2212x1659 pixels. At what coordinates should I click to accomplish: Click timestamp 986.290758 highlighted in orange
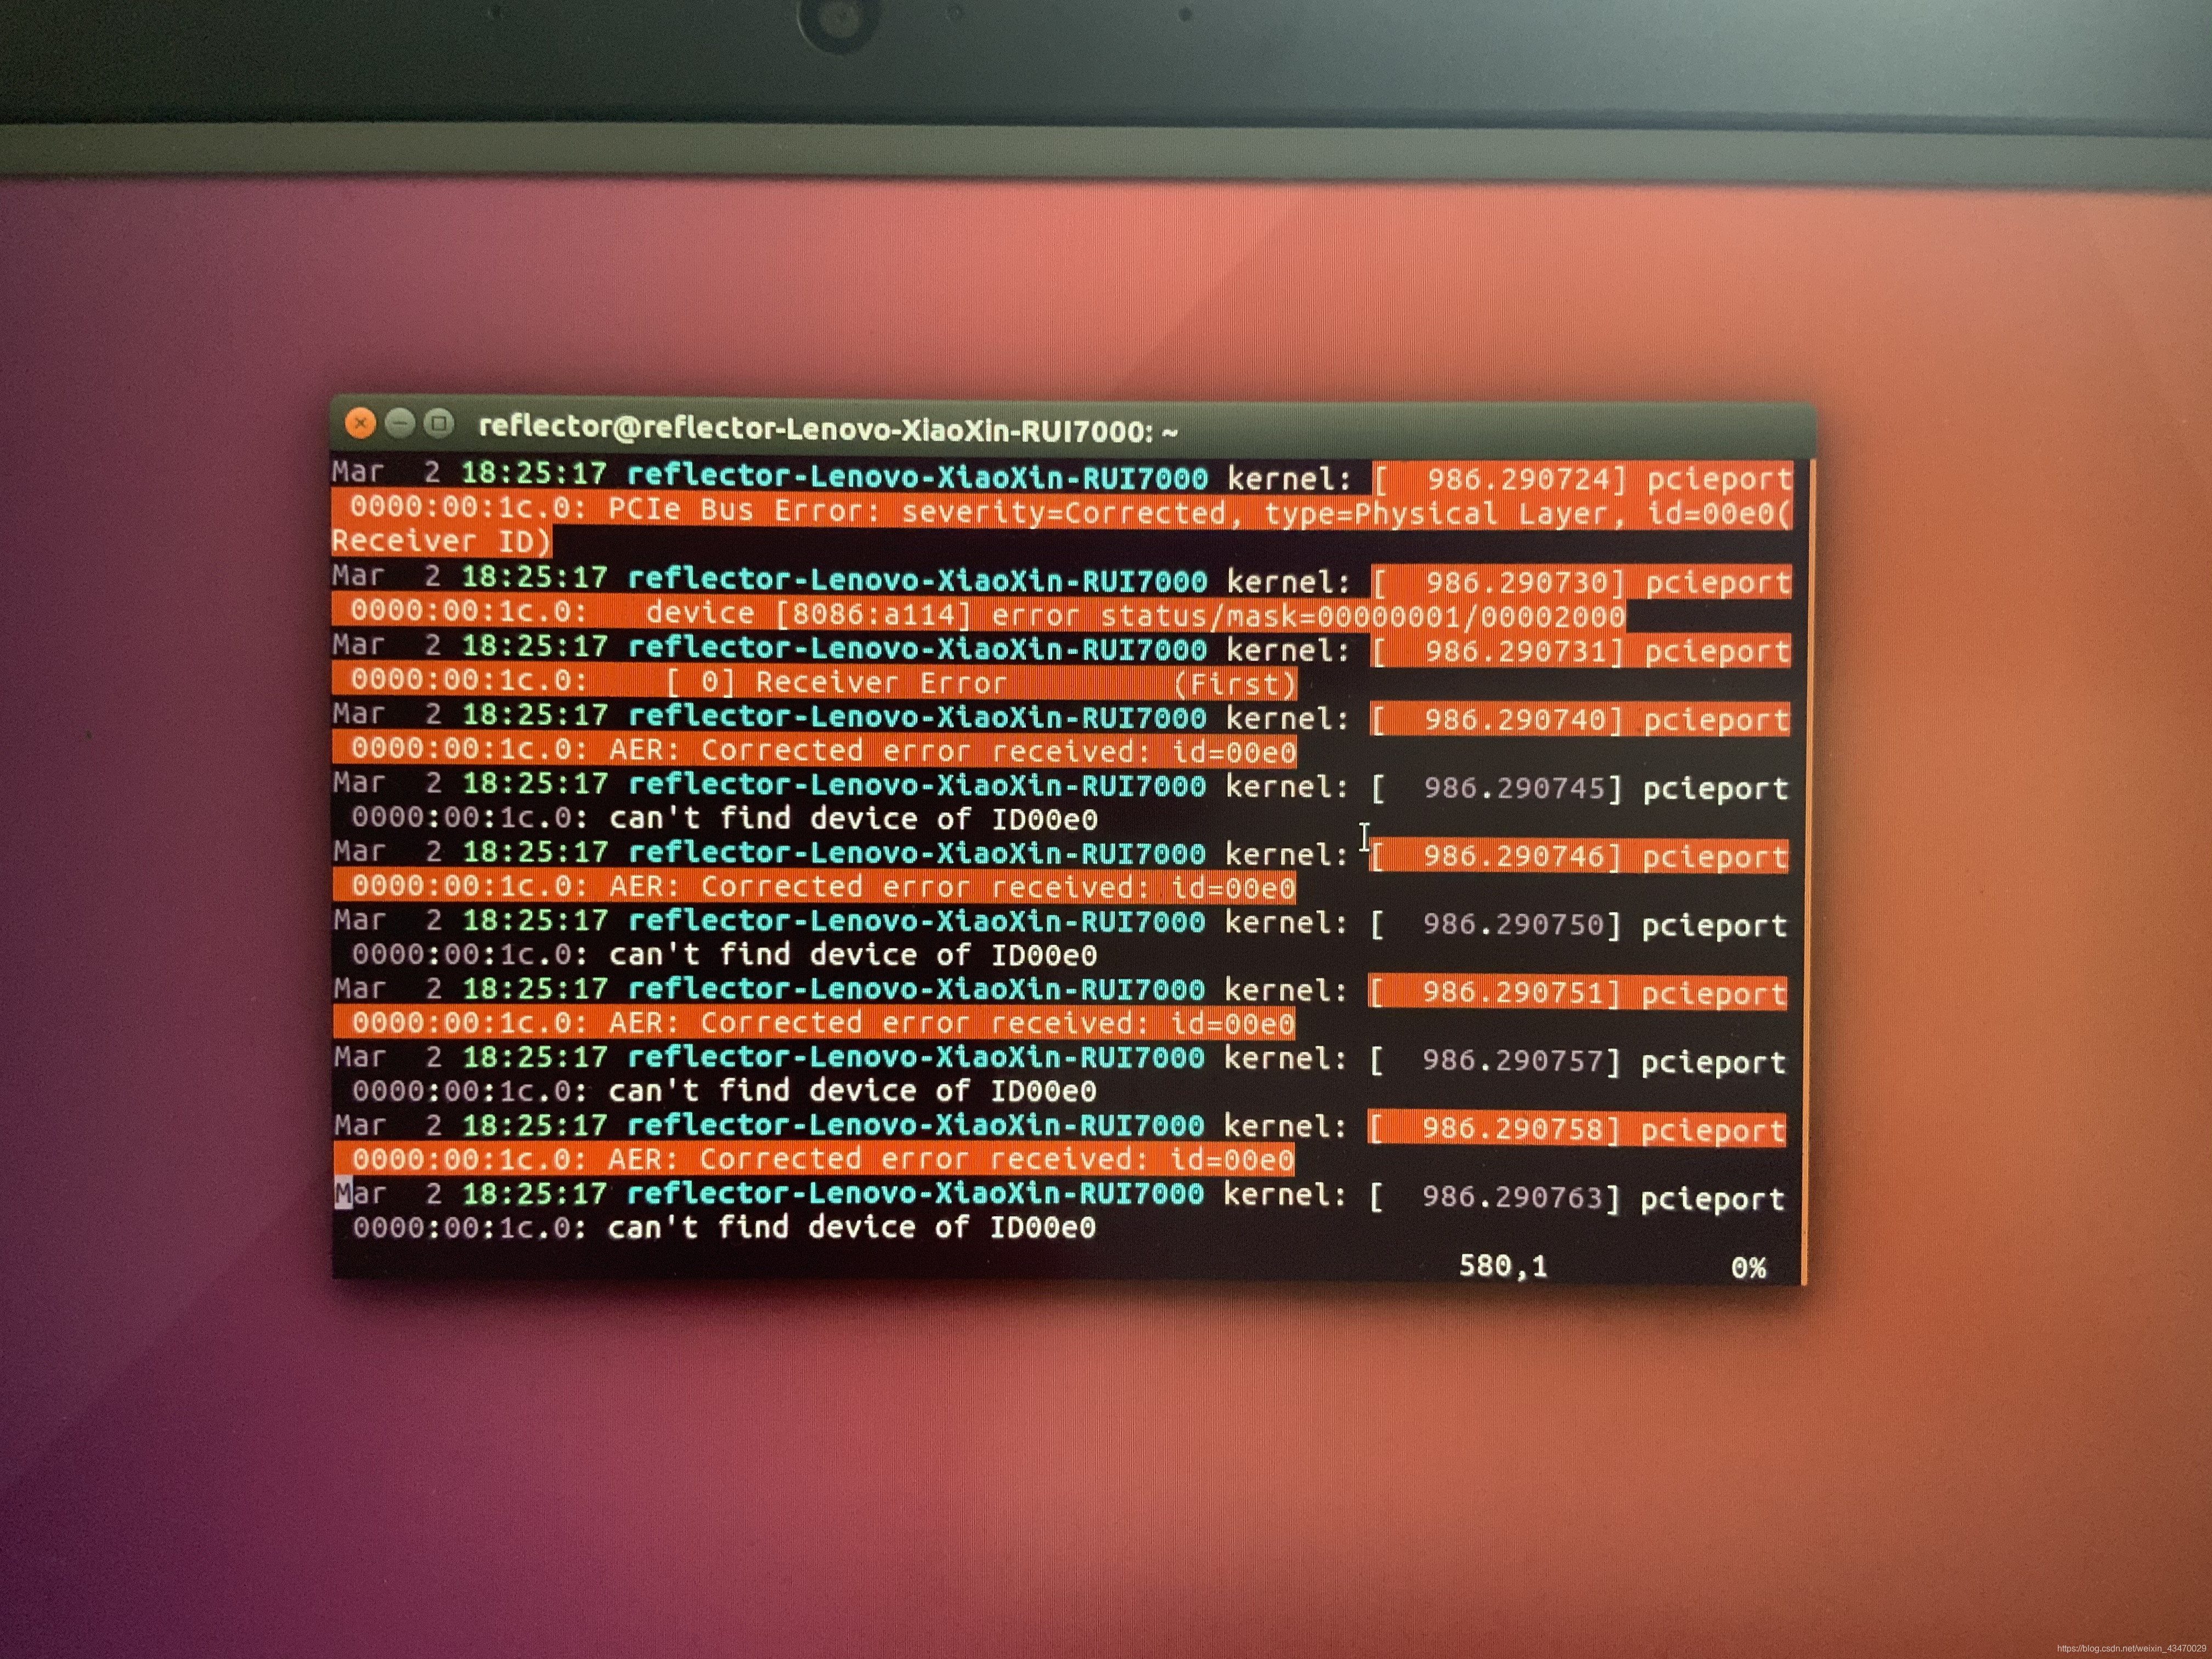point(1512,1129)
